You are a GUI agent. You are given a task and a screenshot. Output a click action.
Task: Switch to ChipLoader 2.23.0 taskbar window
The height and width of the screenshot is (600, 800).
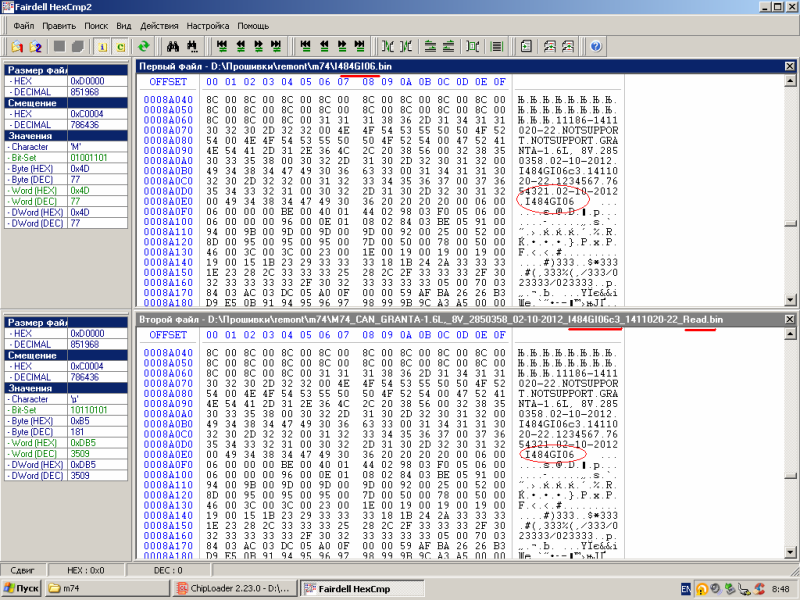click(x=235, y=589)
